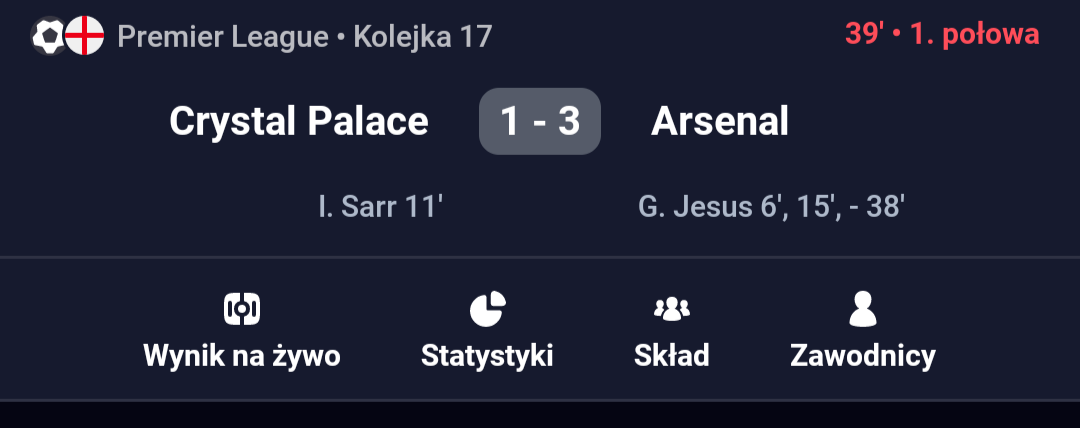Click the Kolejka 17 round text
This screenshot has width=1080, height=428.
click(423, 37)
